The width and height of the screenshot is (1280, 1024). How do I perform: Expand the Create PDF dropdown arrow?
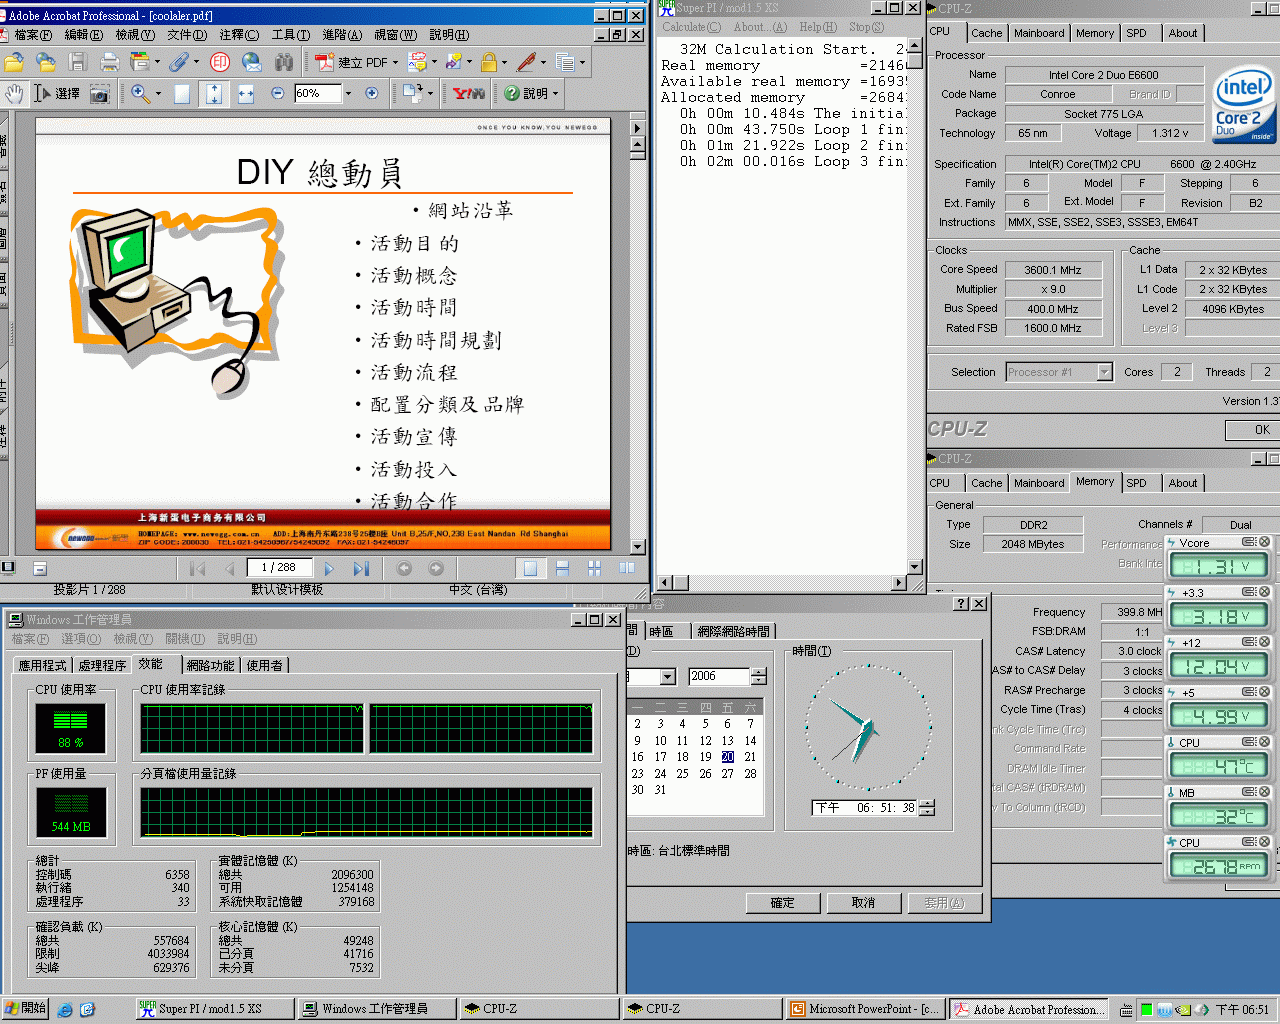[395, 62]
